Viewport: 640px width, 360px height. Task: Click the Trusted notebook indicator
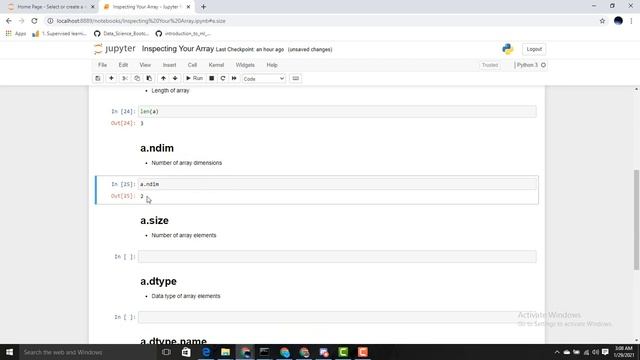click(x=490, y=65)
